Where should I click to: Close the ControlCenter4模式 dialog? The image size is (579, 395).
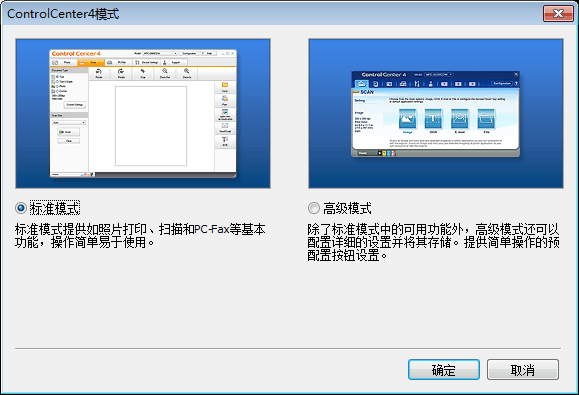[558, 14]
